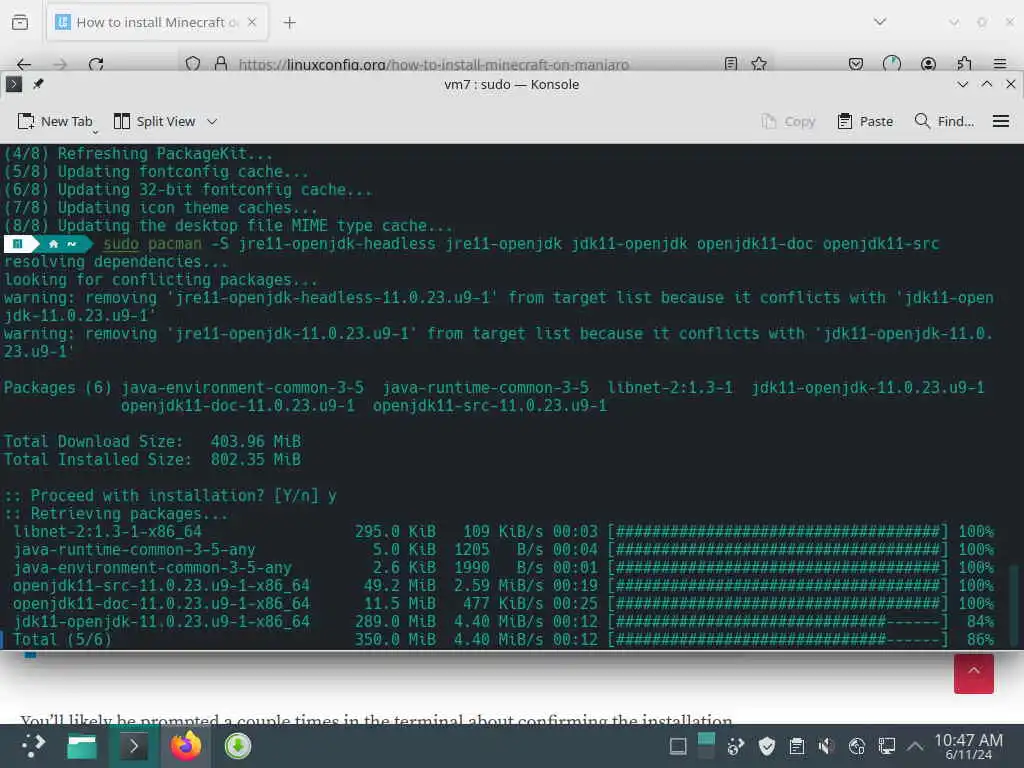Click the 'sudo' word in command line
Viewport: 1024px width, 768px height.
121,244
